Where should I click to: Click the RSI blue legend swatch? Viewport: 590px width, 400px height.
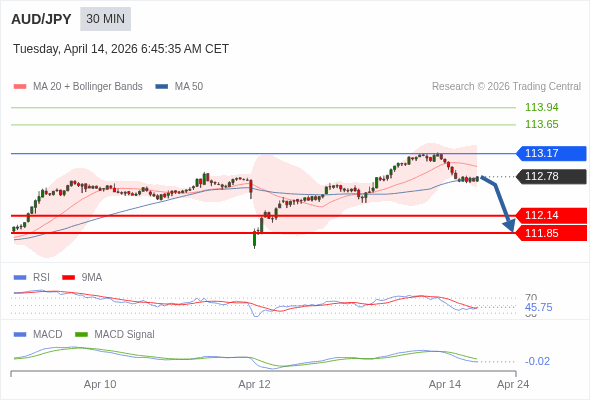[x=20, y=278]
